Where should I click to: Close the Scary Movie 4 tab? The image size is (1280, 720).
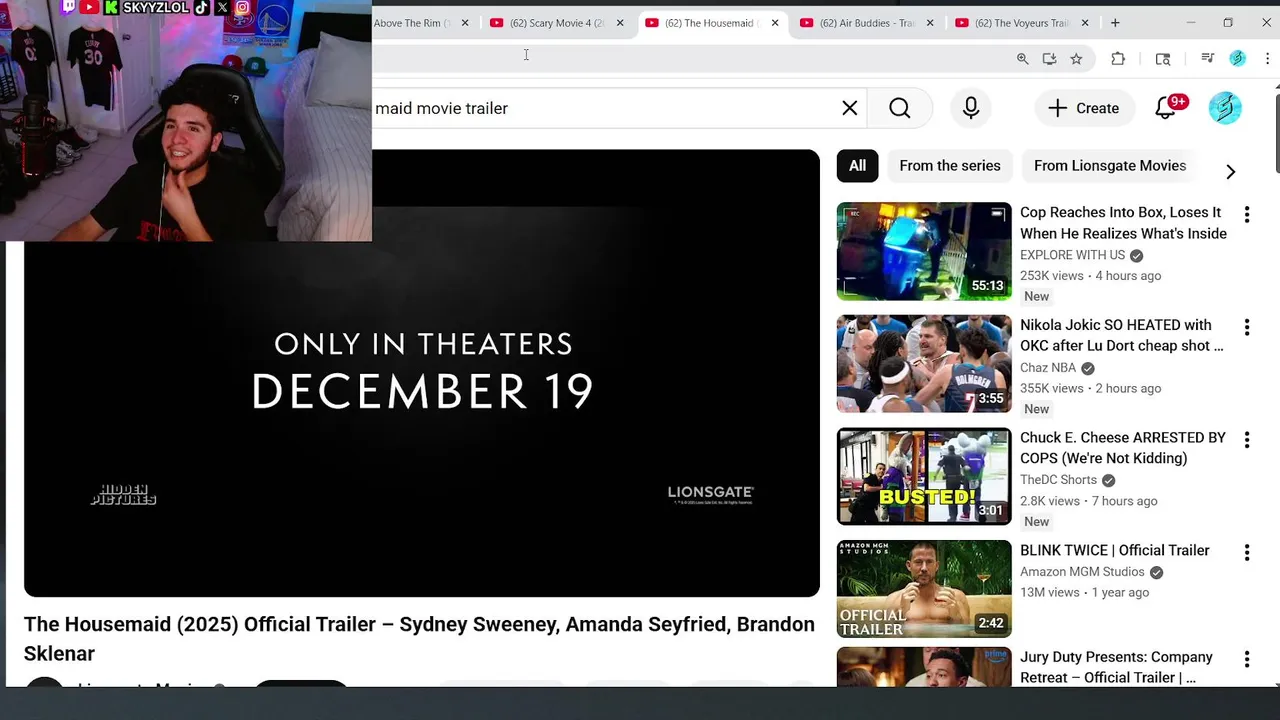[620, 23]
